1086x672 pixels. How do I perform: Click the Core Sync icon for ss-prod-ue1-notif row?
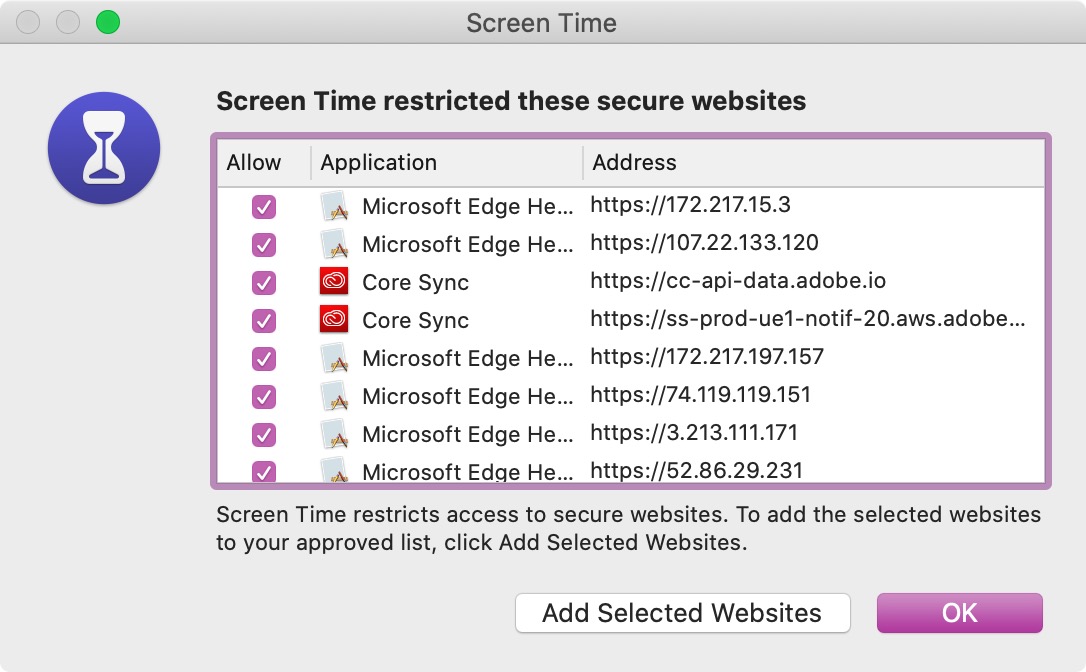click(x=333, y=320)
